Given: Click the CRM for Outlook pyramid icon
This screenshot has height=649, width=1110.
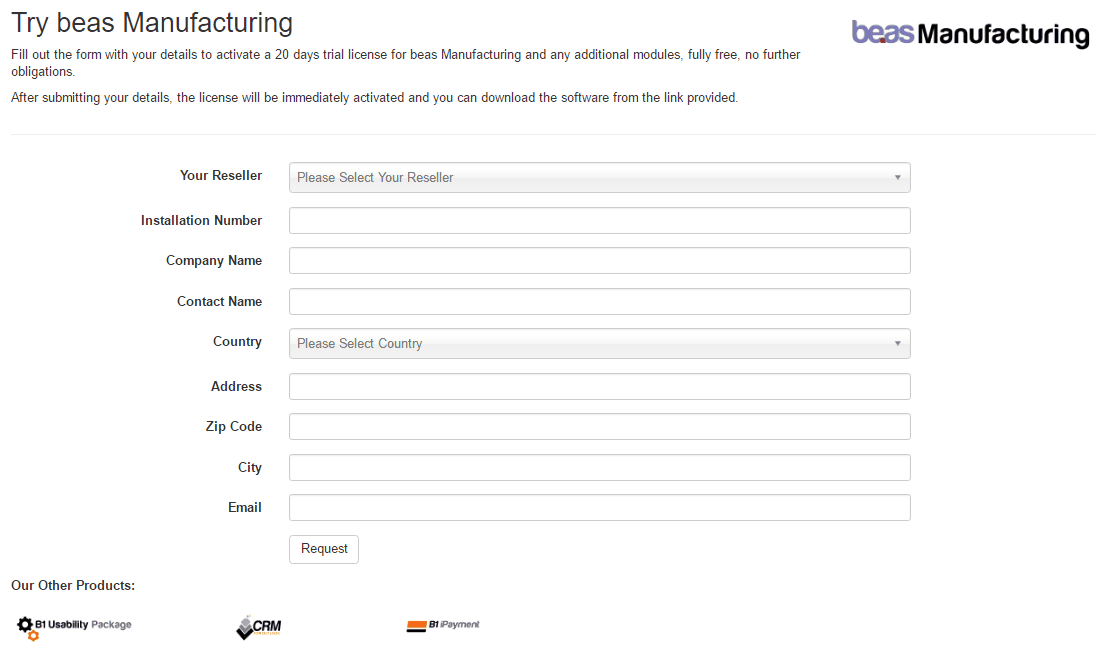Looking at the screenshot, I should click(x=243, y=627).
